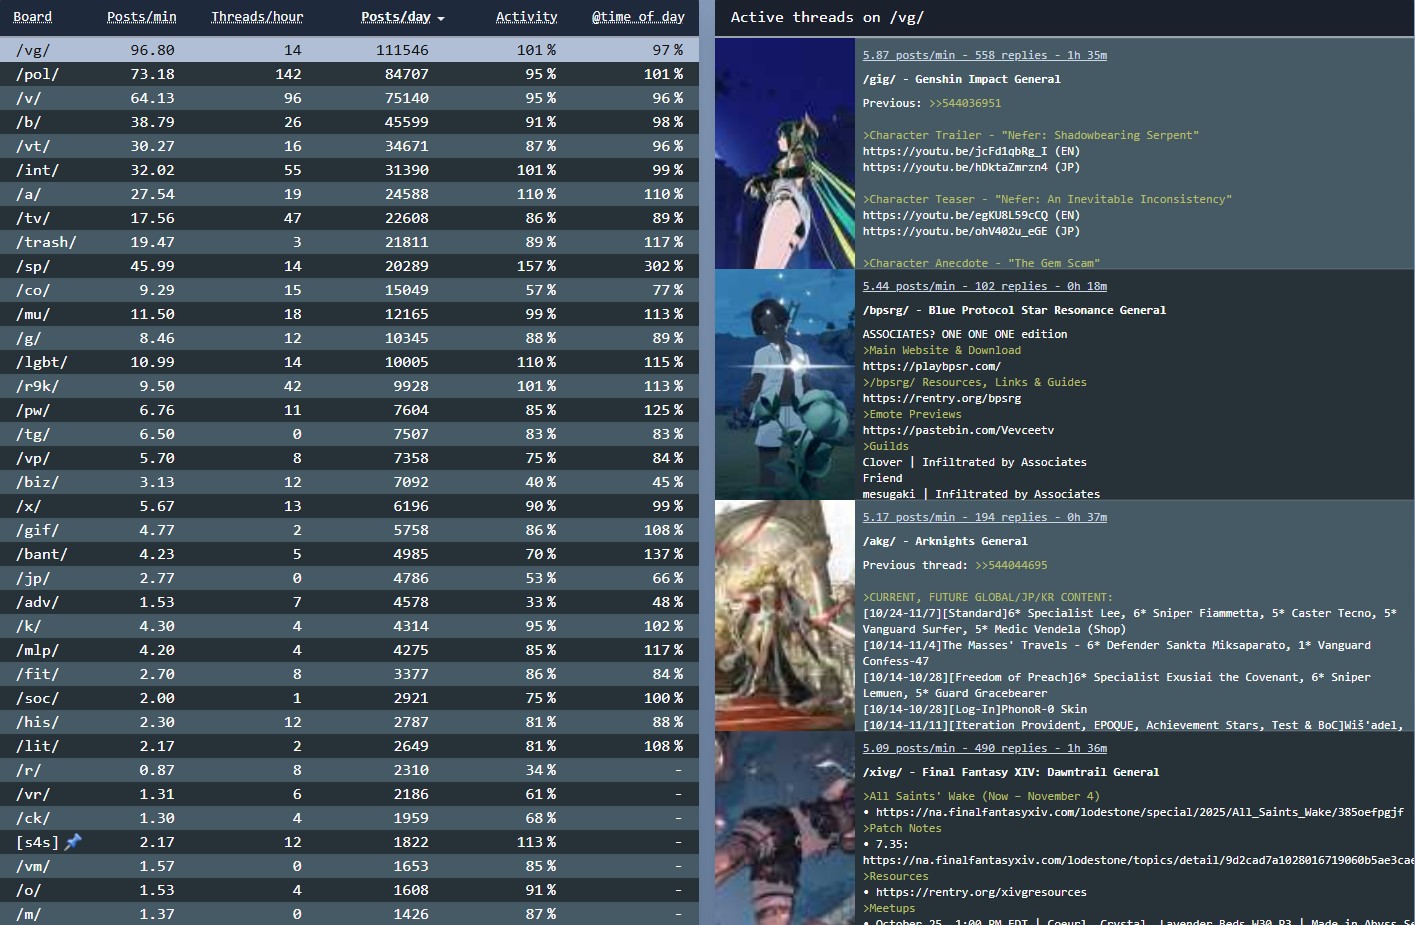
Task: Open the Arknights General thread thumbnail
Action: point(785,616)
